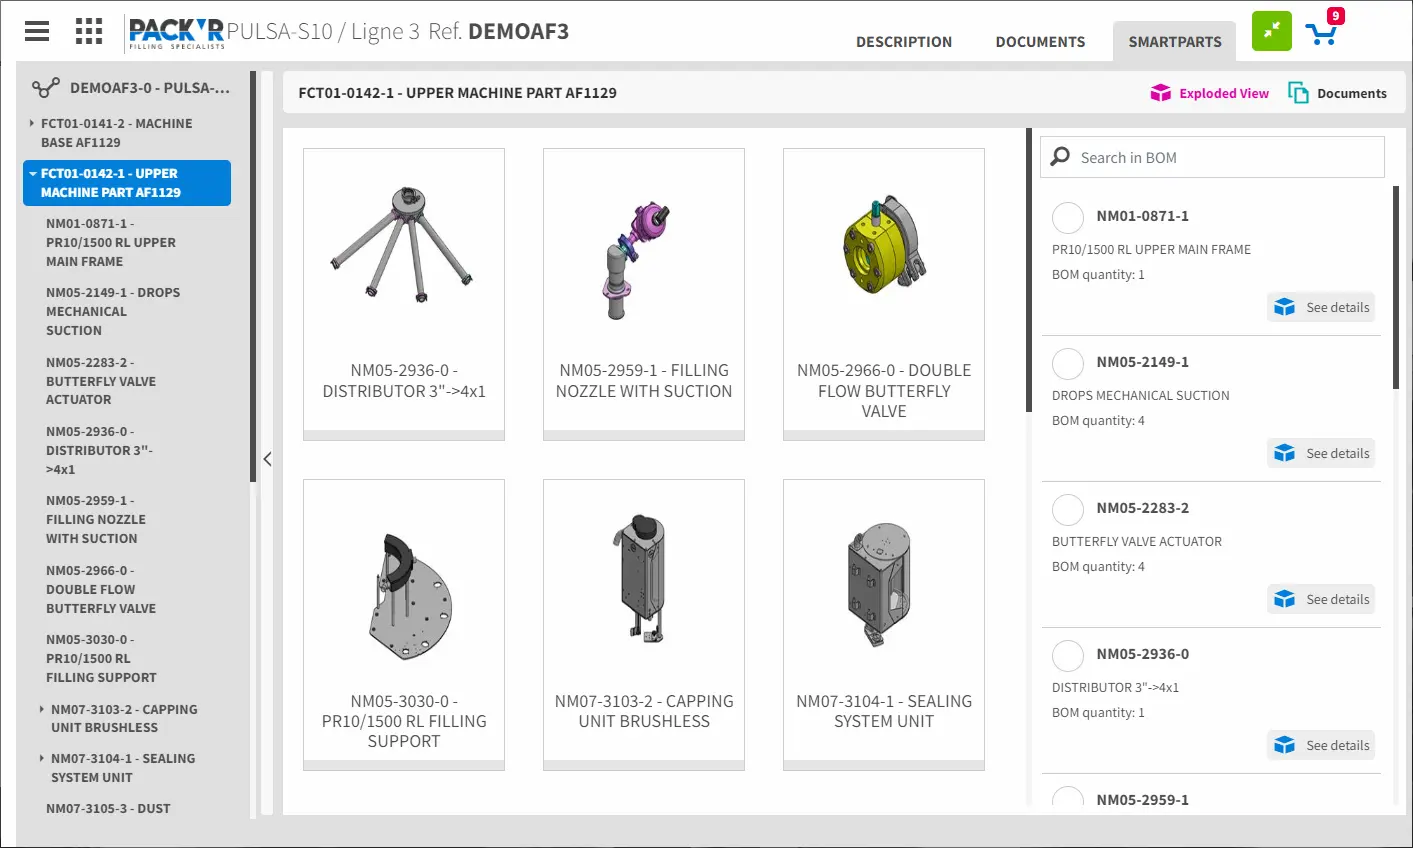
Task: Click the PACK'R logo
Action: pos(176,32)
